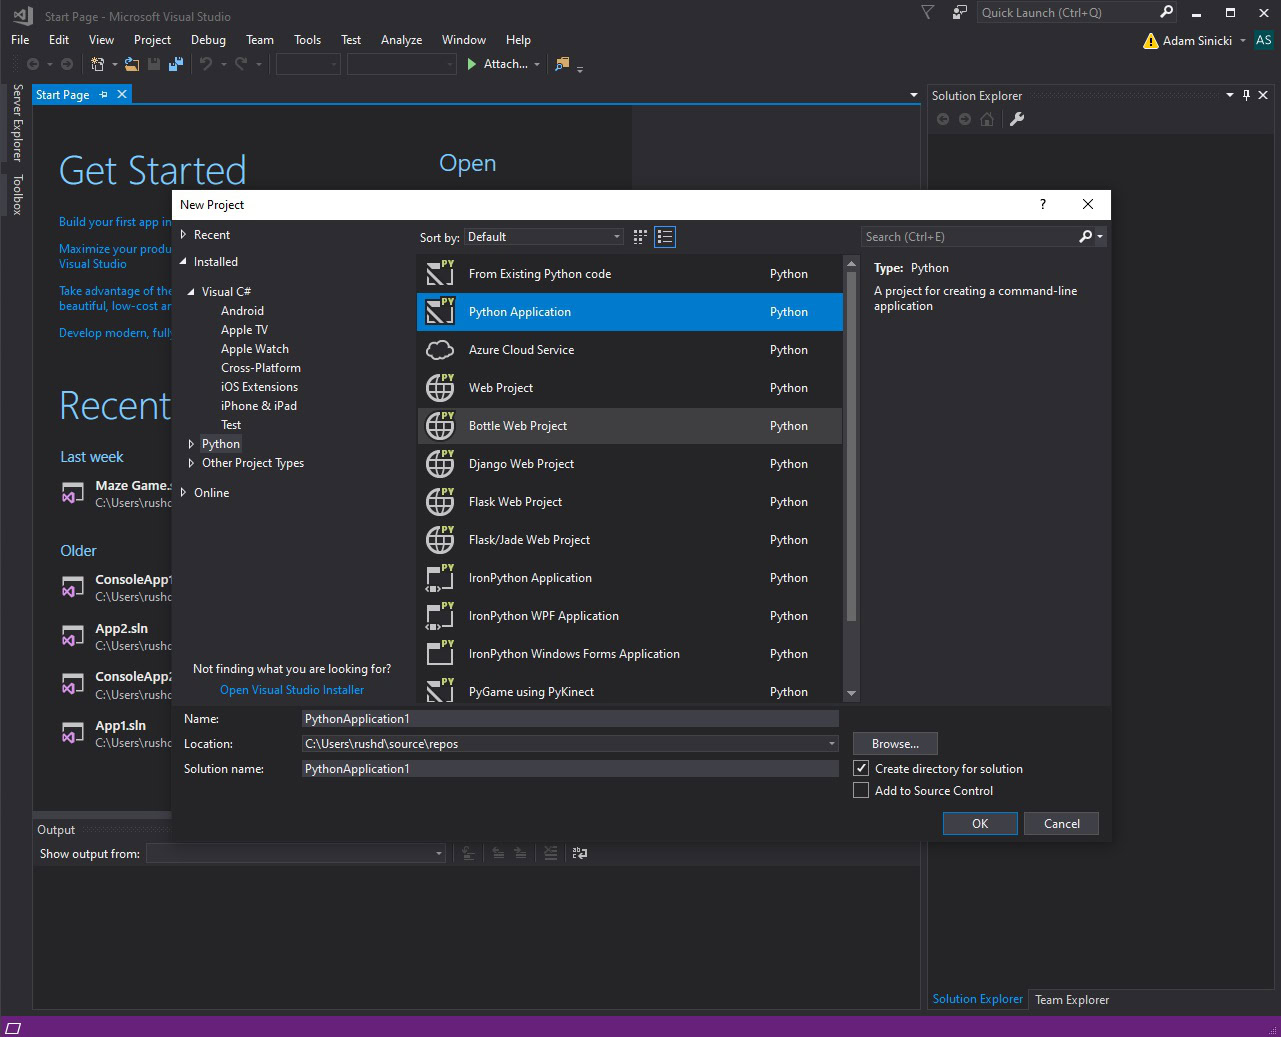Click the Undo icon
This screenshot has height=1037, width=1281.
pos(206,63)
